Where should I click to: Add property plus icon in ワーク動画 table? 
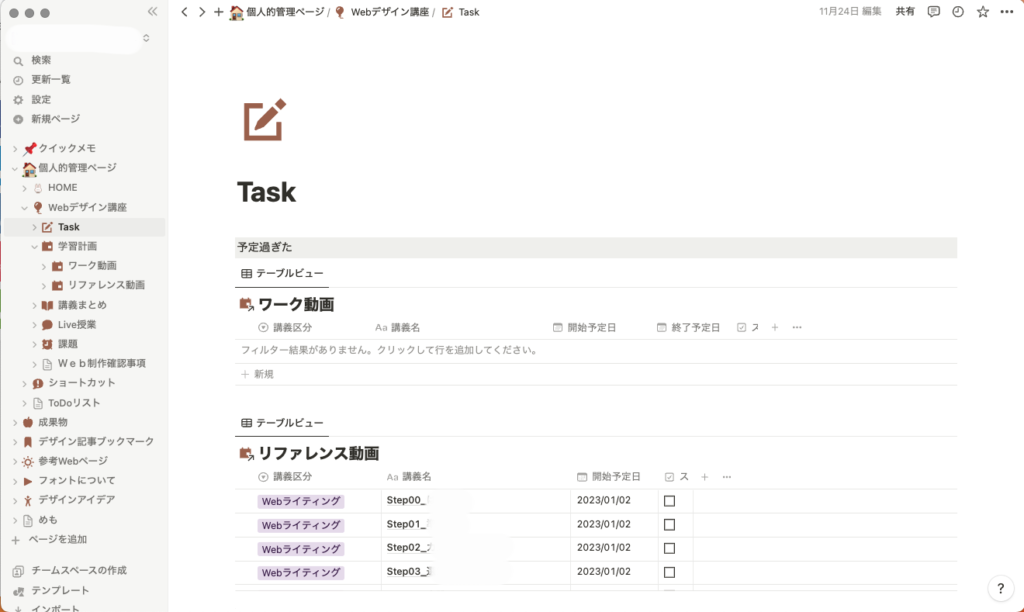click(776, 327)
